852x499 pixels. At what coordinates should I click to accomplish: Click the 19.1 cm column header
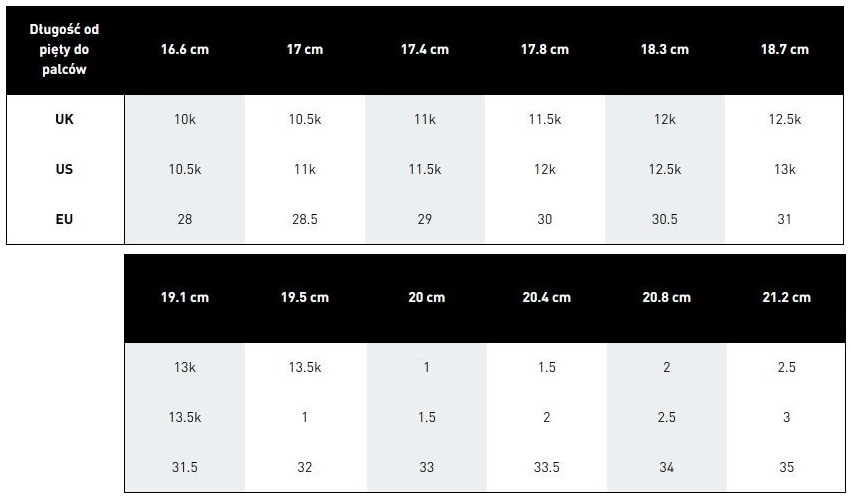[x=184, y=298]
